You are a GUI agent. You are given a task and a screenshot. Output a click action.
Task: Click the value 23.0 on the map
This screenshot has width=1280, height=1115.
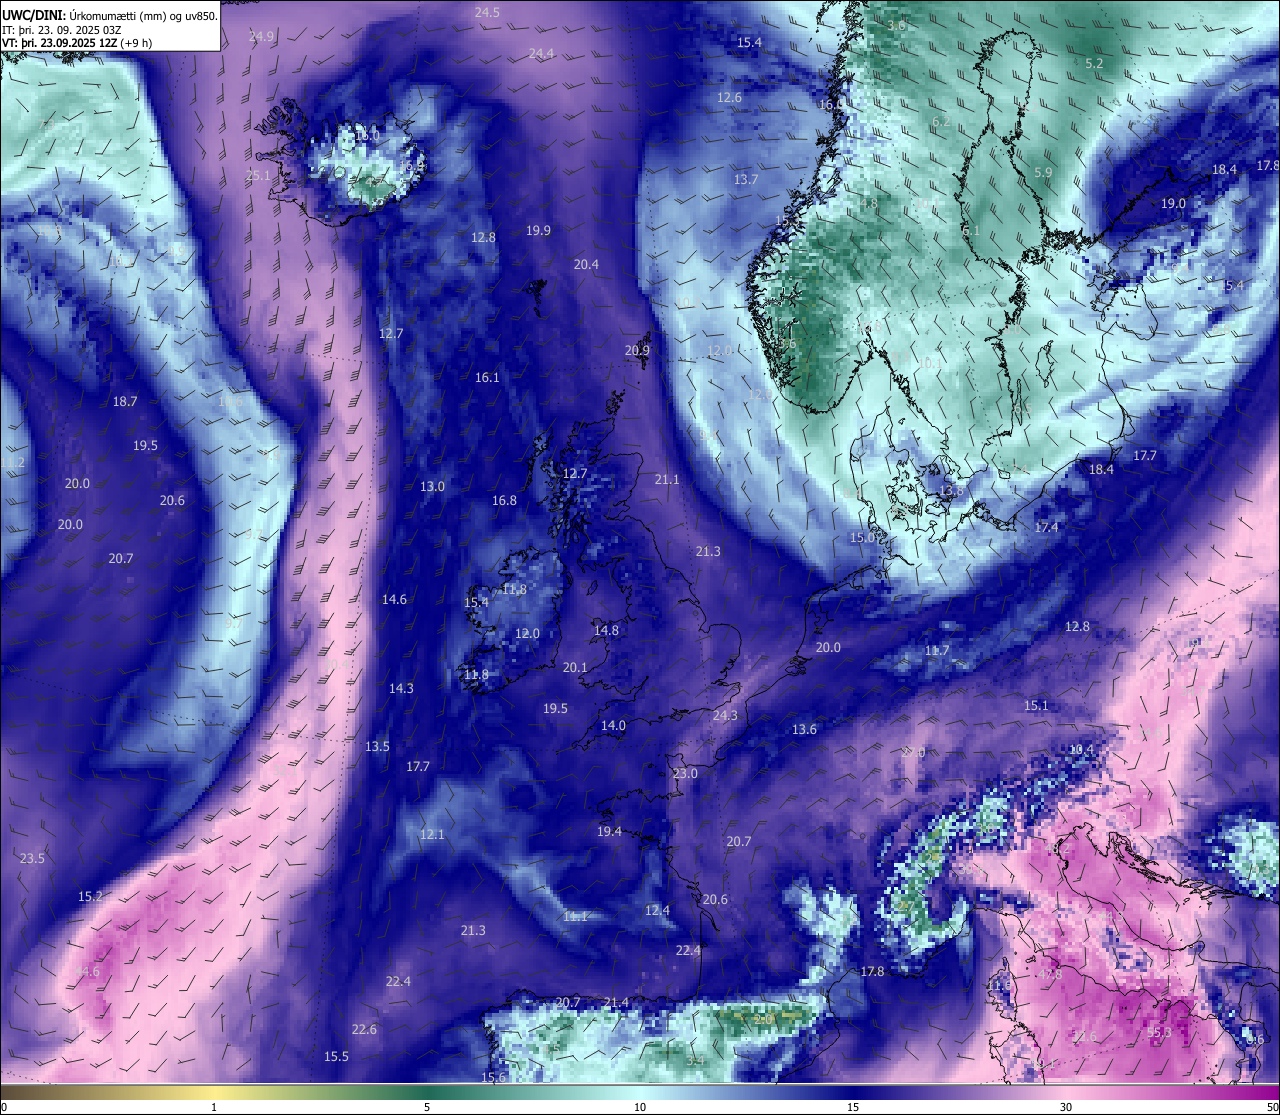[x=685, y=773]
